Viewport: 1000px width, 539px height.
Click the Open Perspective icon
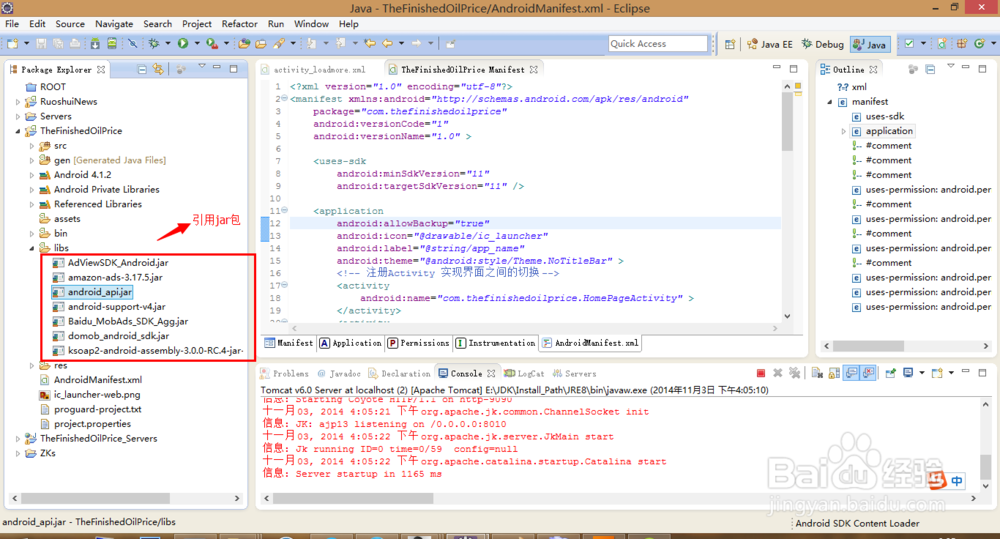(730, 44)
